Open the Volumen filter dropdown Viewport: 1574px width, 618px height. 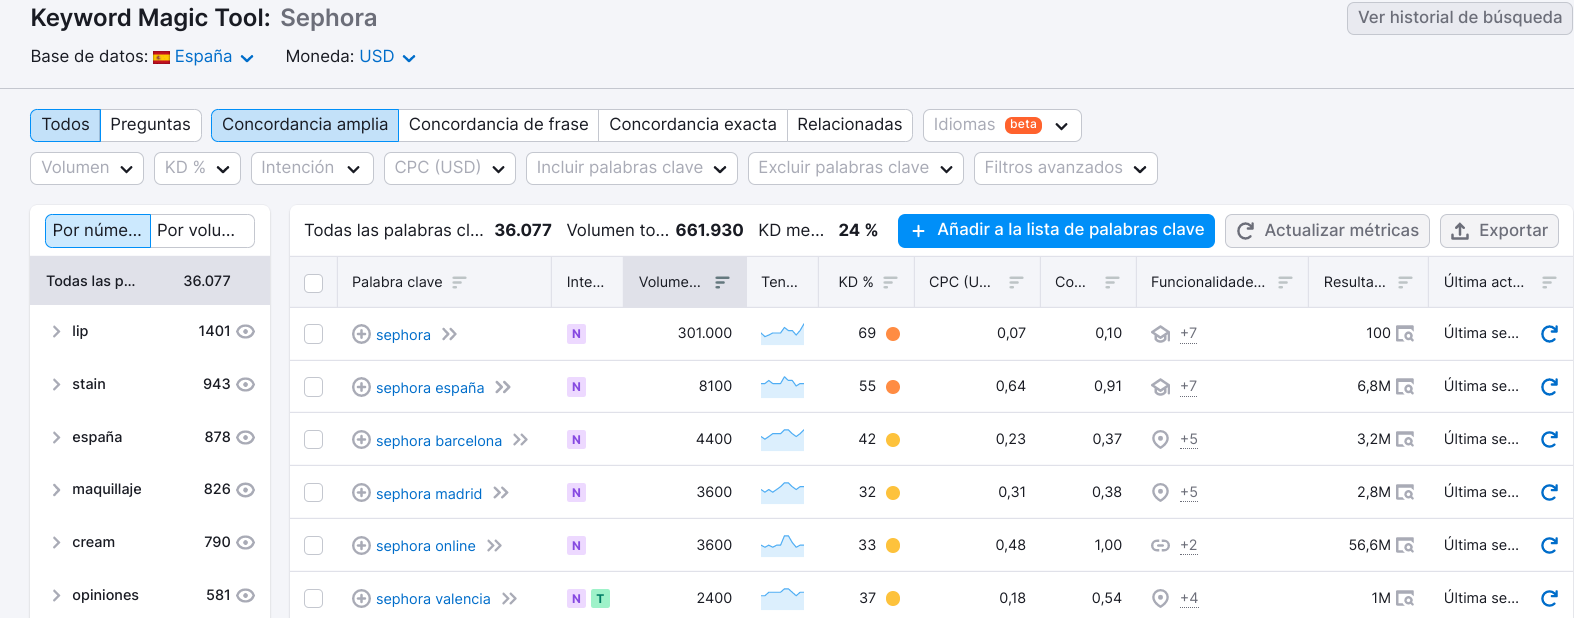point(87,168)
